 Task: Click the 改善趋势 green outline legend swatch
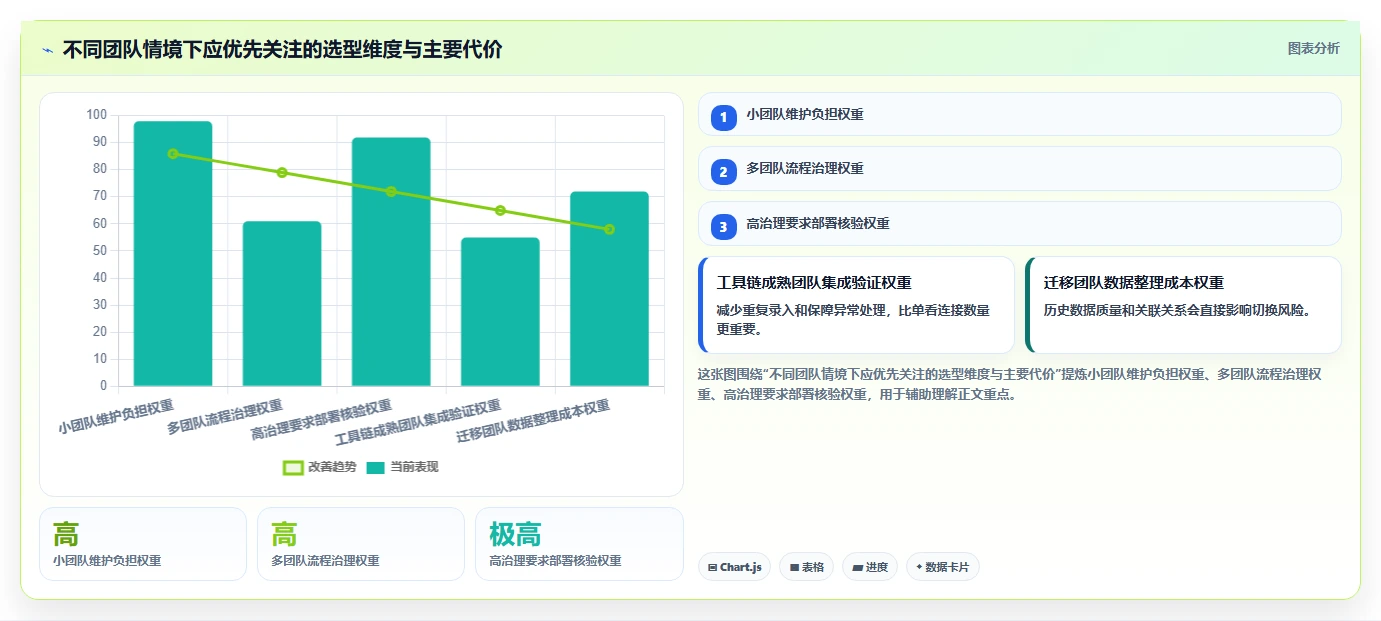[293, 467]
